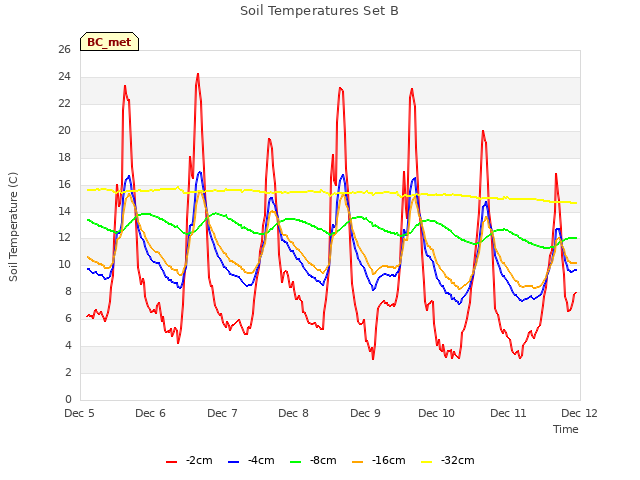
Task: Click the 12 y-axis tick label
Action: coord(64,238)
